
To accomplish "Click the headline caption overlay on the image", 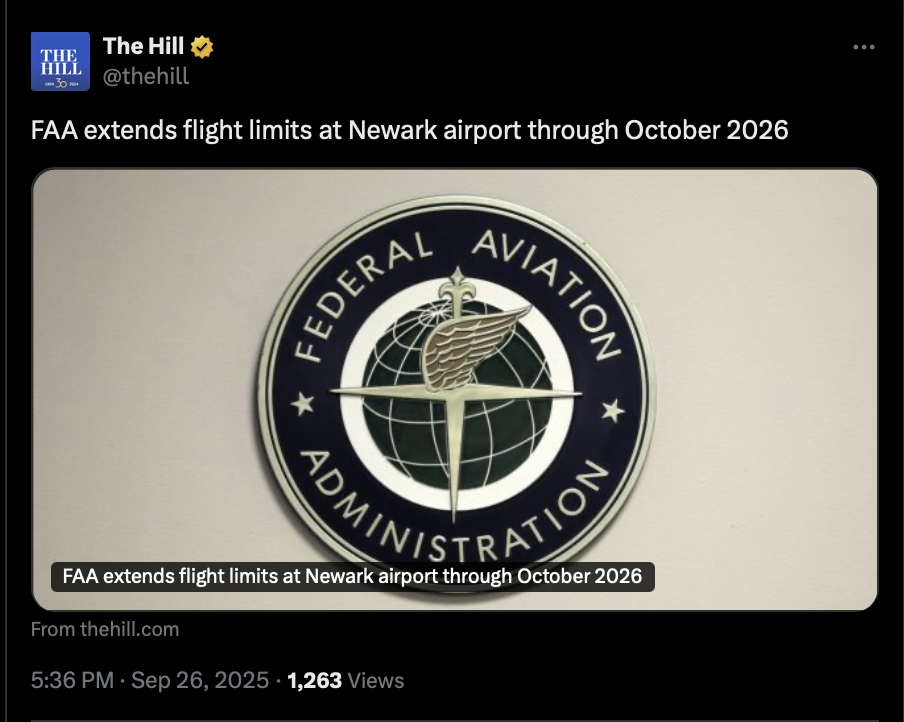I will point(352,576).
